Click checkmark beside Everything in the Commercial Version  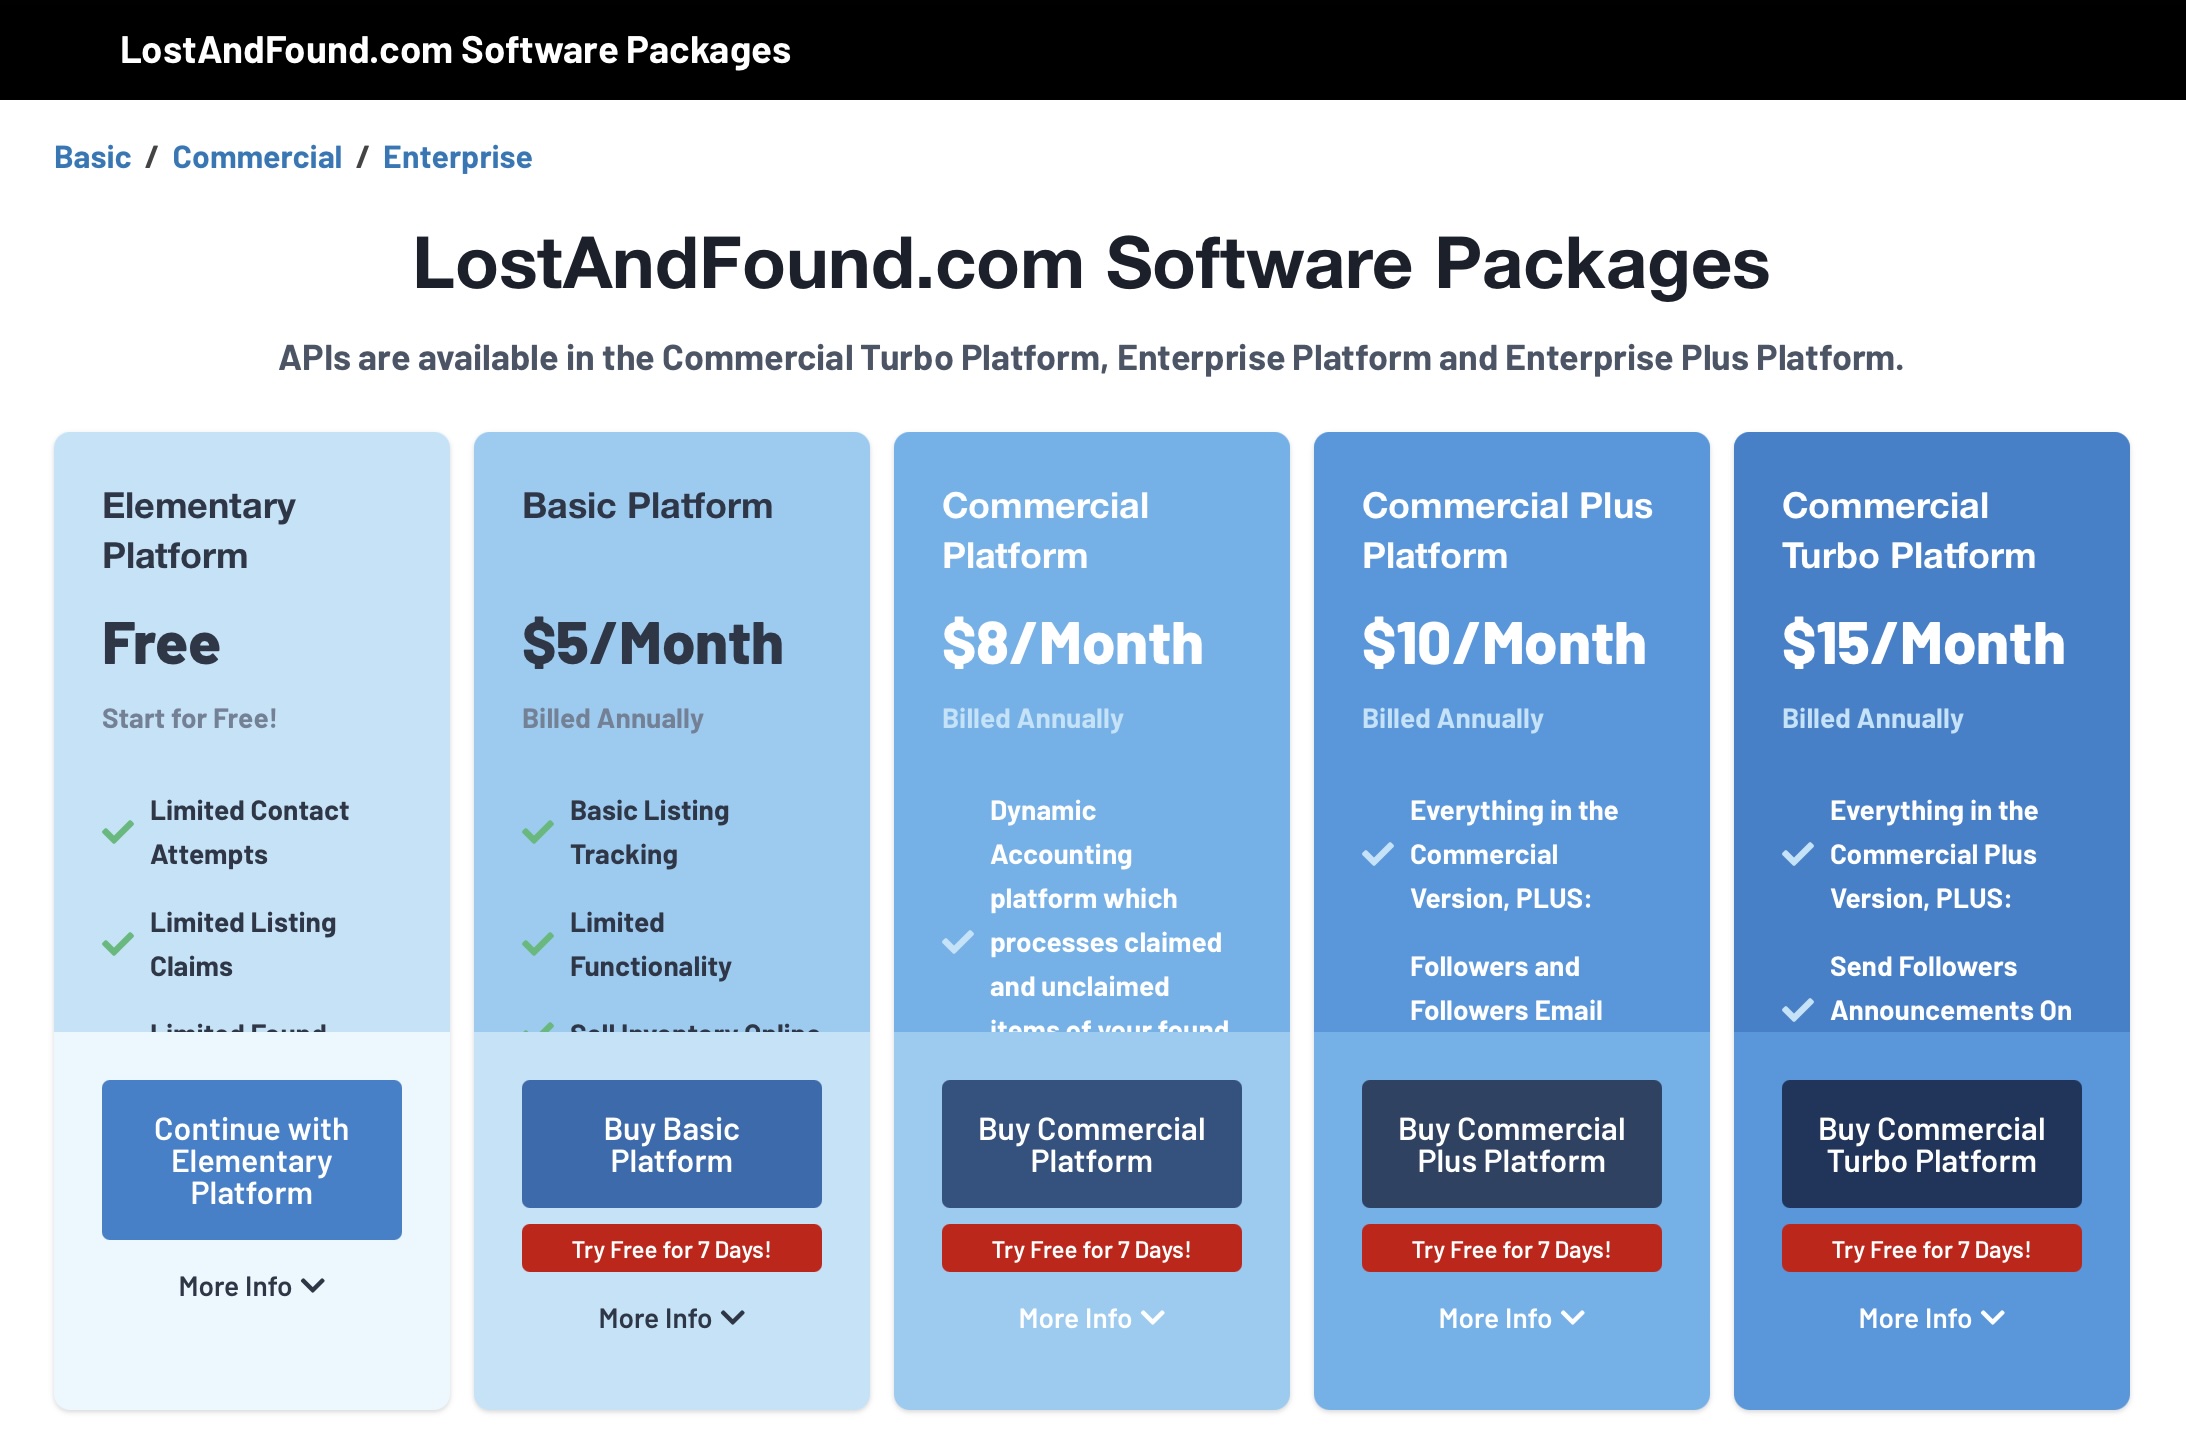tap(1378, 854)
